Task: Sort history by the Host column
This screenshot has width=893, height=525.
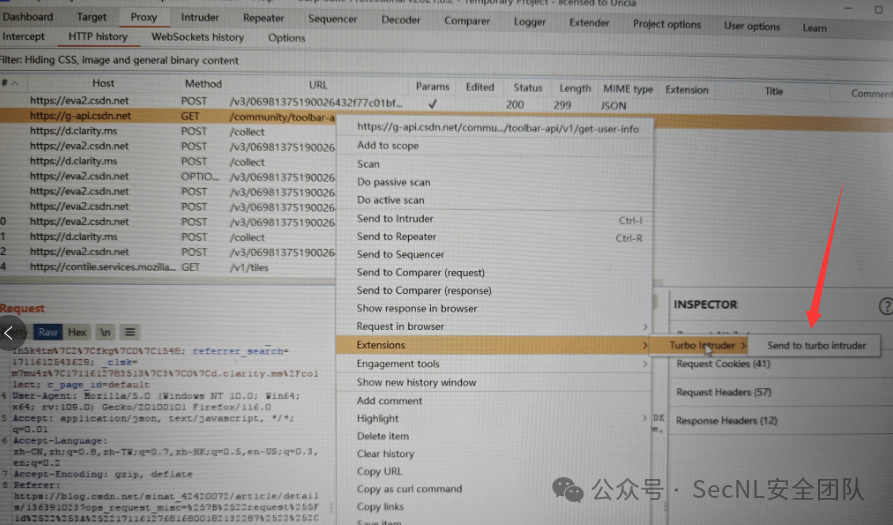Action: click(x=103, y=83)
